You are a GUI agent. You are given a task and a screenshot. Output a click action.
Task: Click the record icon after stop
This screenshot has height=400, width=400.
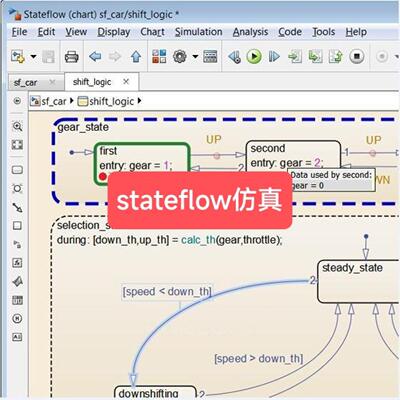(x=382, y=56)
